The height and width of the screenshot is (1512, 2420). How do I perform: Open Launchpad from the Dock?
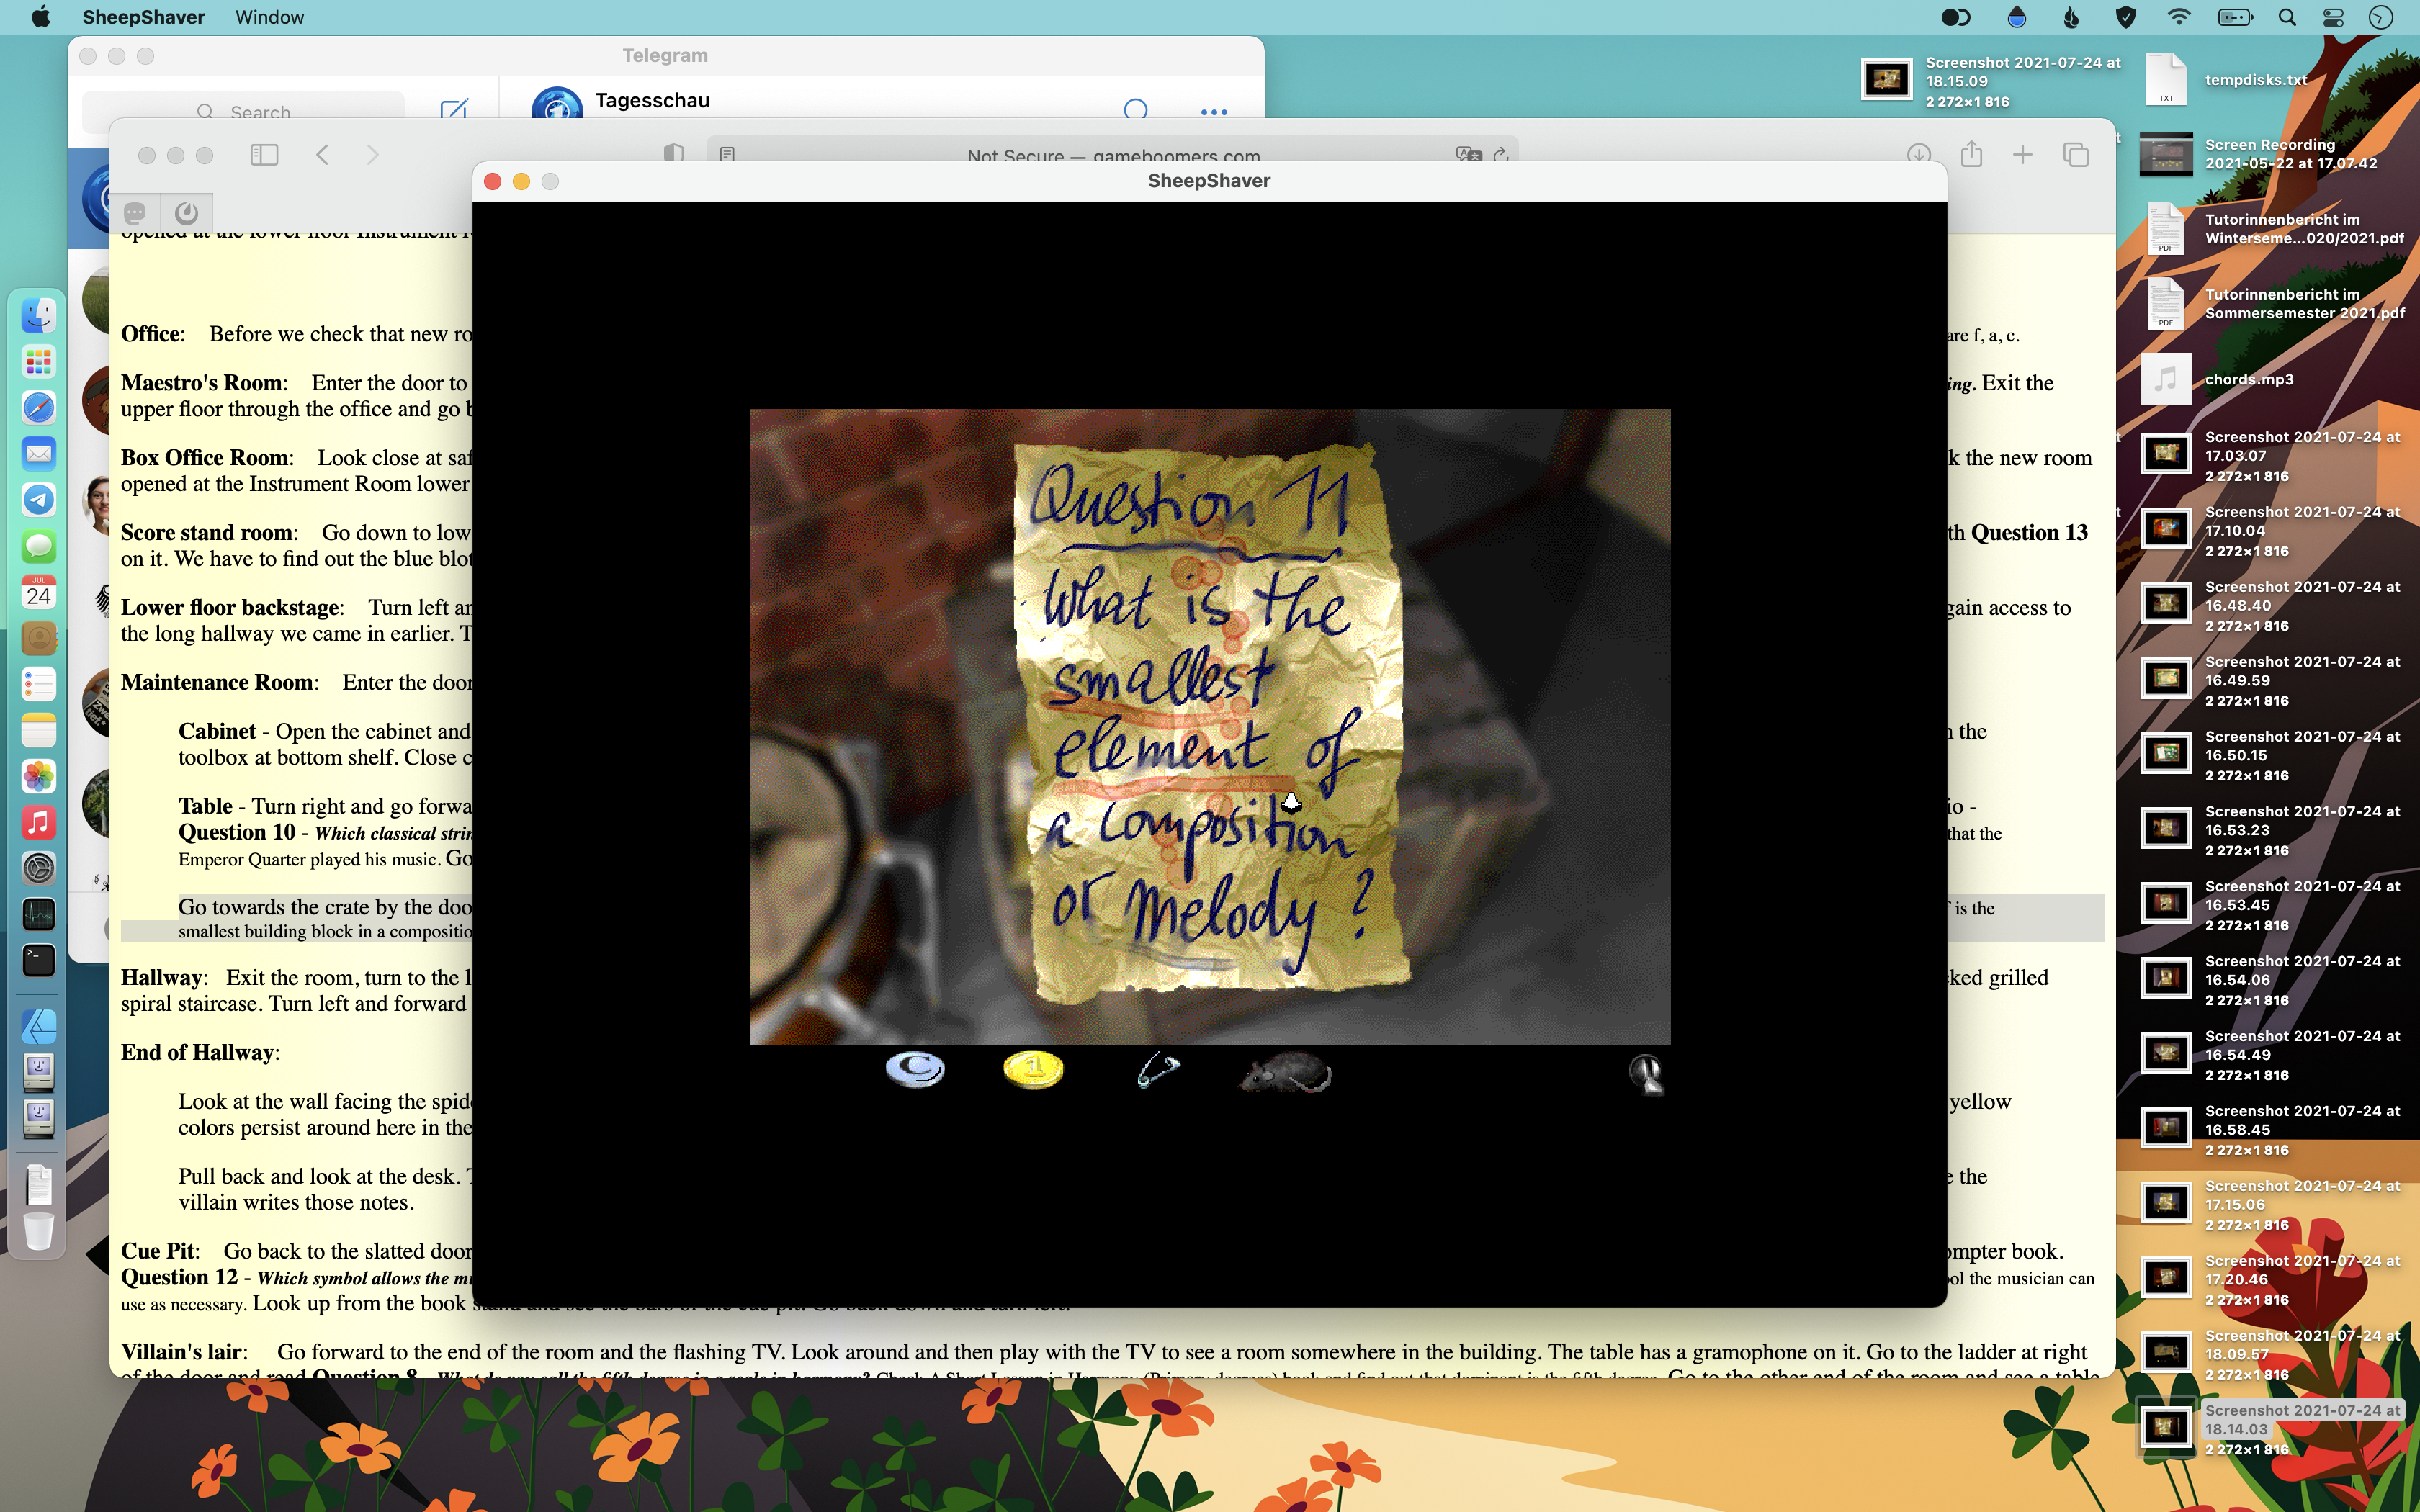pos(38,362)
